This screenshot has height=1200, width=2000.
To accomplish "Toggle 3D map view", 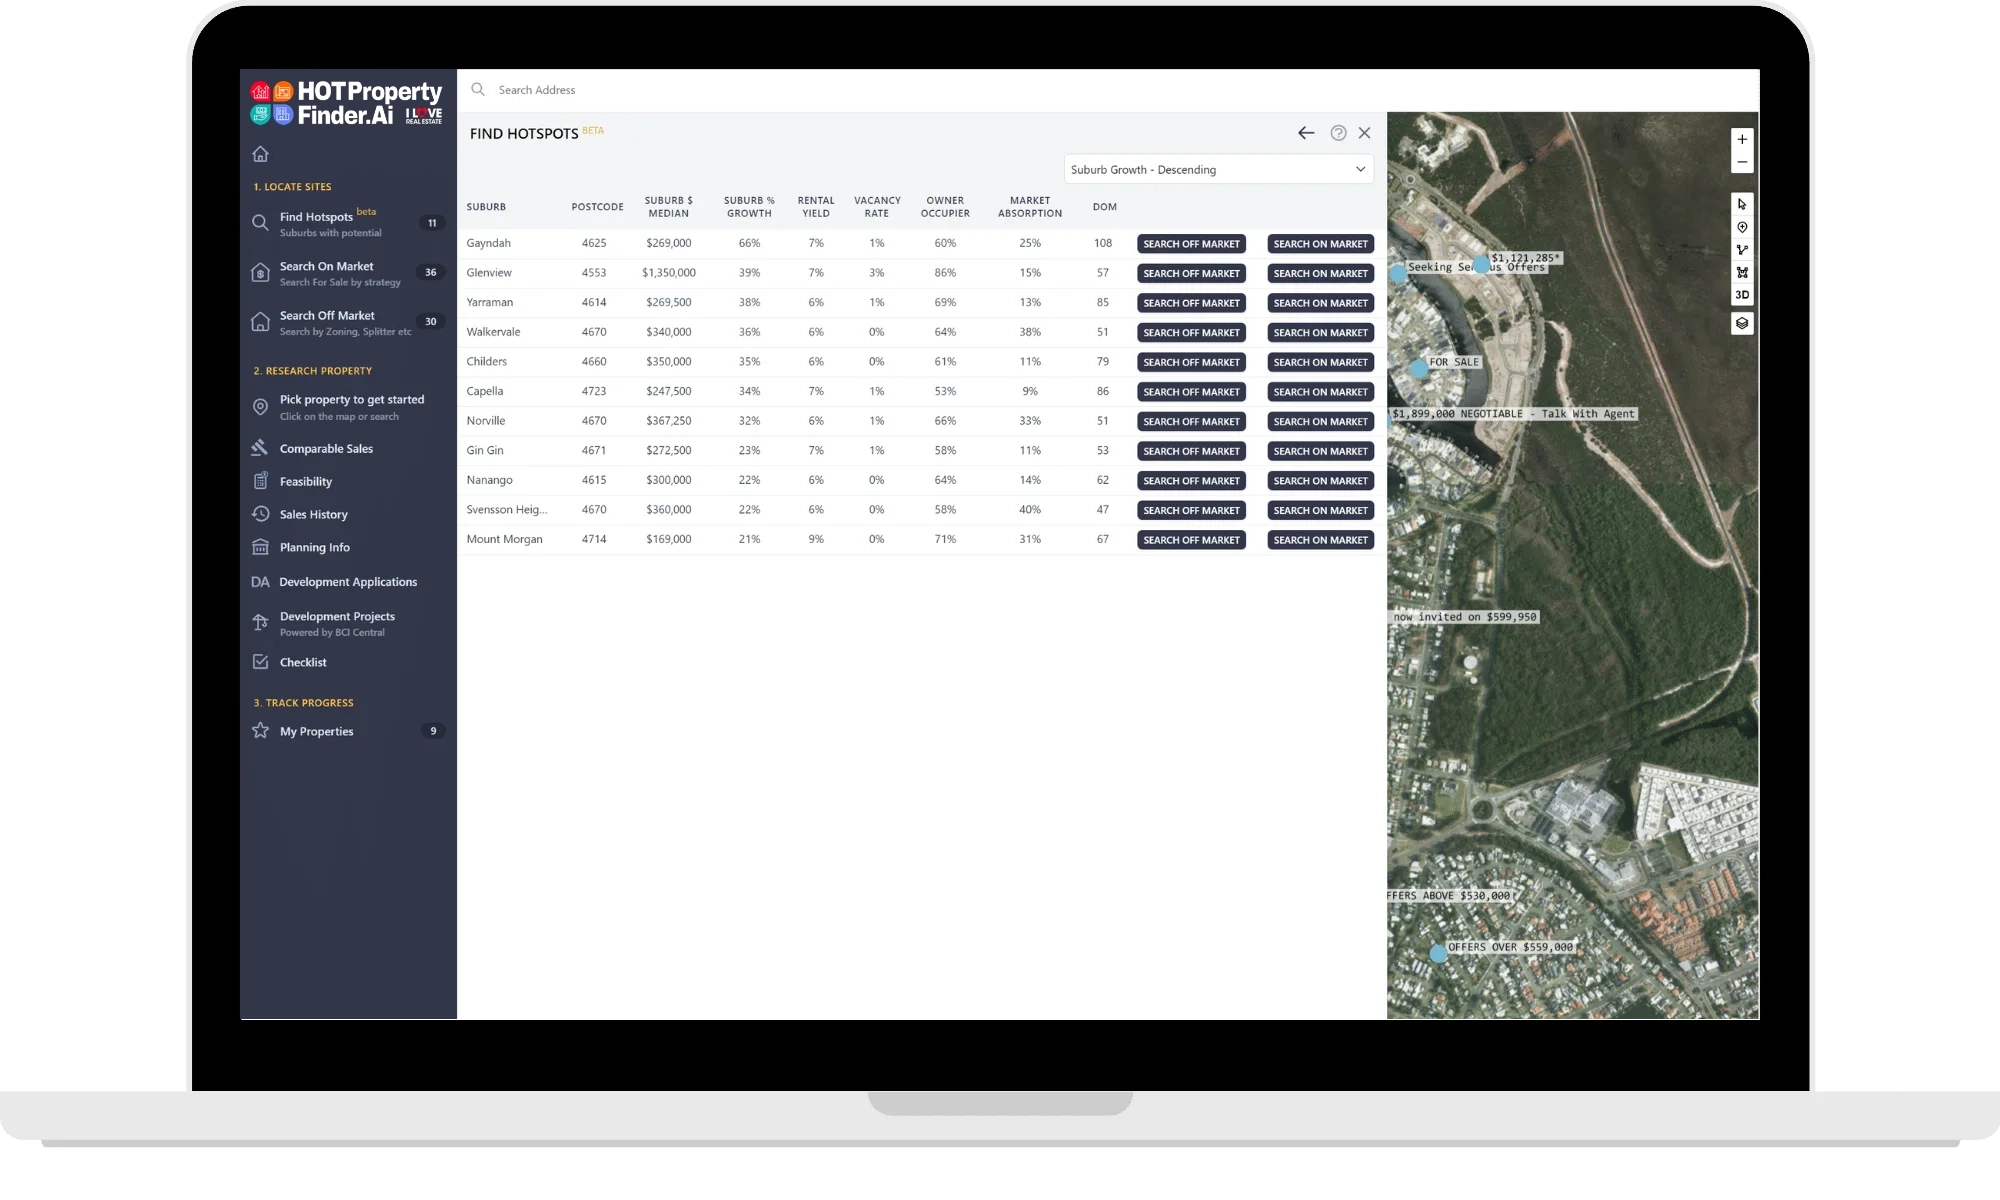I will 1742,295.
